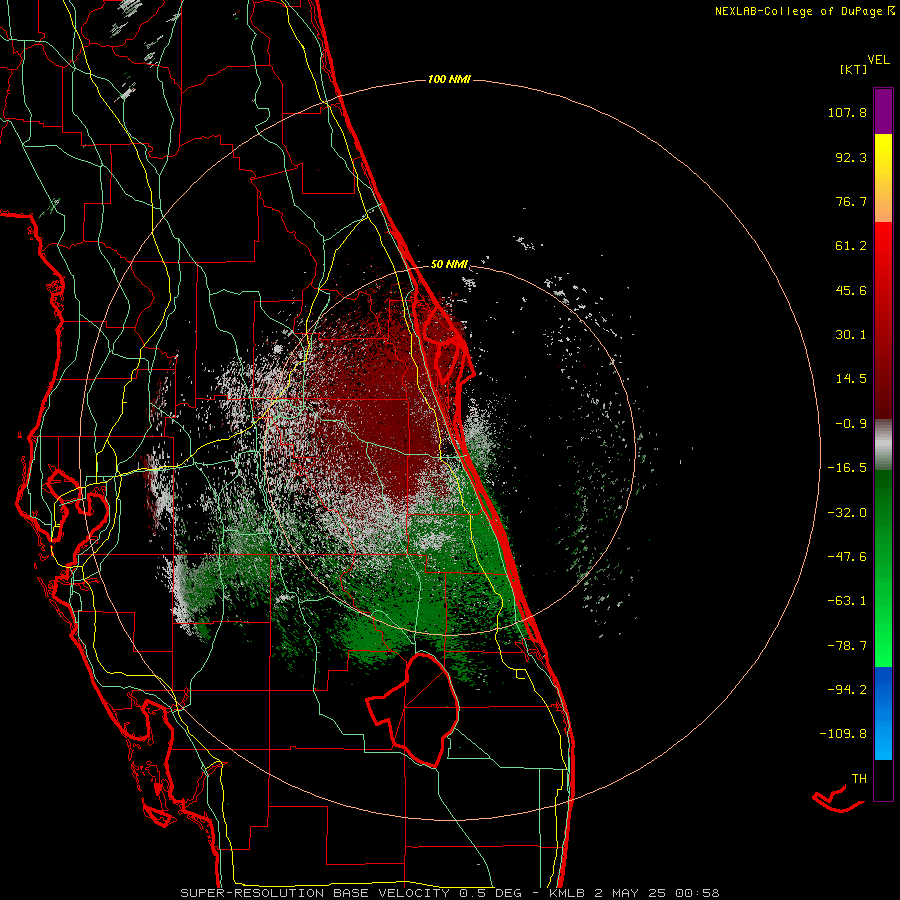Viewport: 900px width, 900px height.
Task: Click inside the Lake Okeechobee outline
Action: pos(422,712)
